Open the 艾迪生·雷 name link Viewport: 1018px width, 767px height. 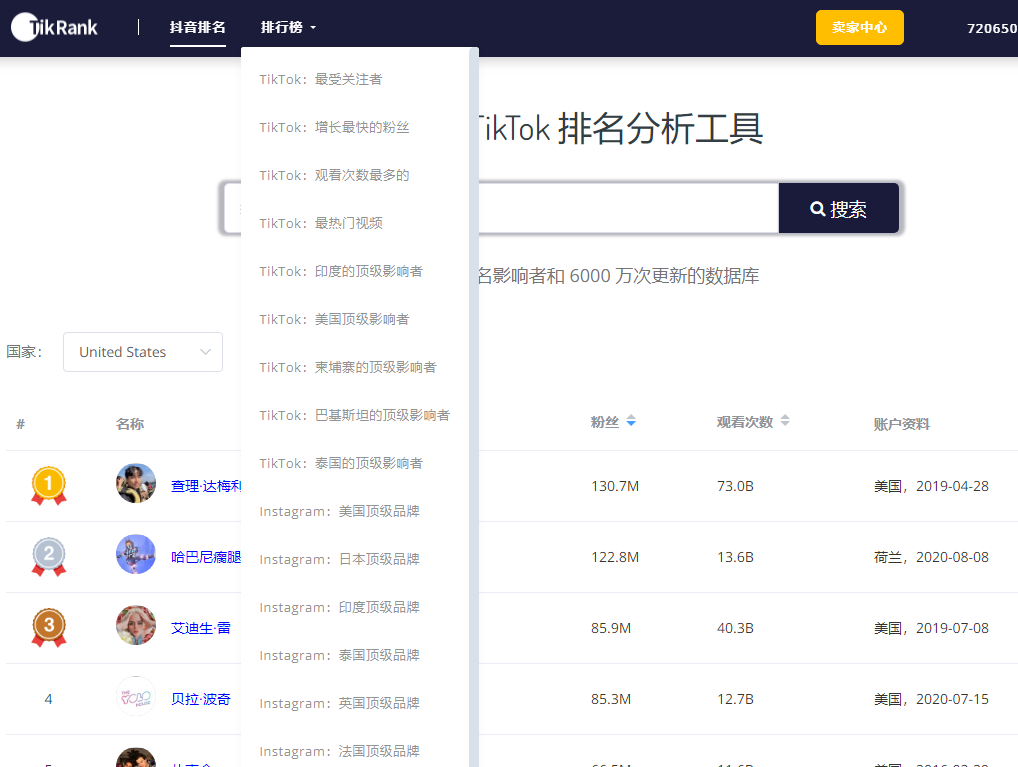201,628
